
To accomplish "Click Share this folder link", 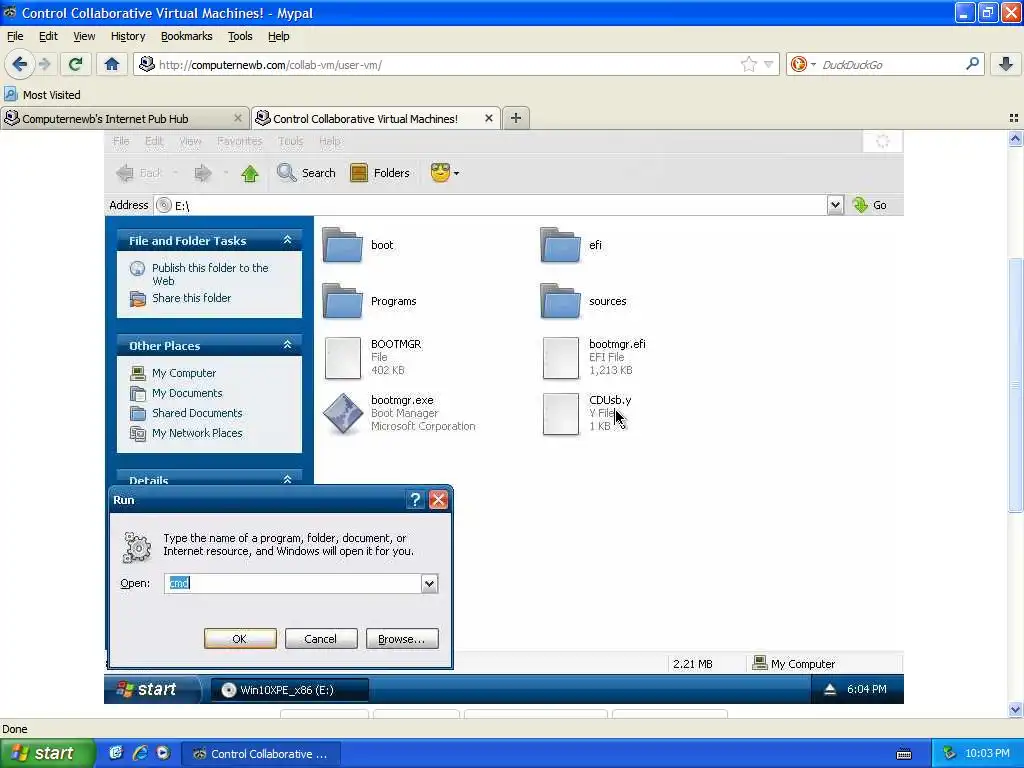I will [191, 298].
